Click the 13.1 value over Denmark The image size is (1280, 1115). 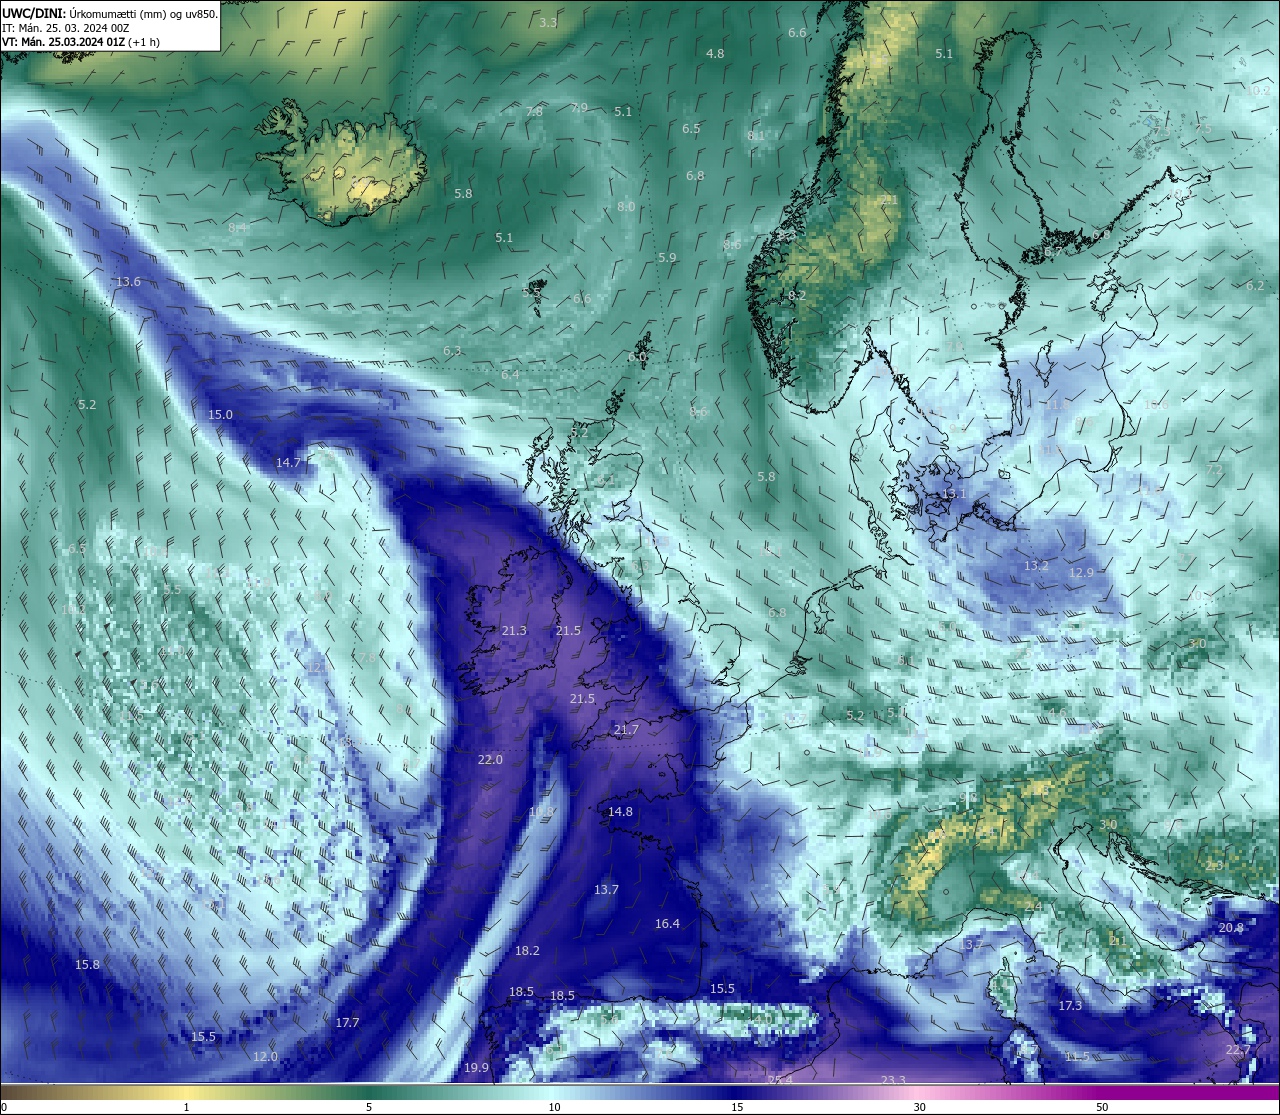click(954, 494)
